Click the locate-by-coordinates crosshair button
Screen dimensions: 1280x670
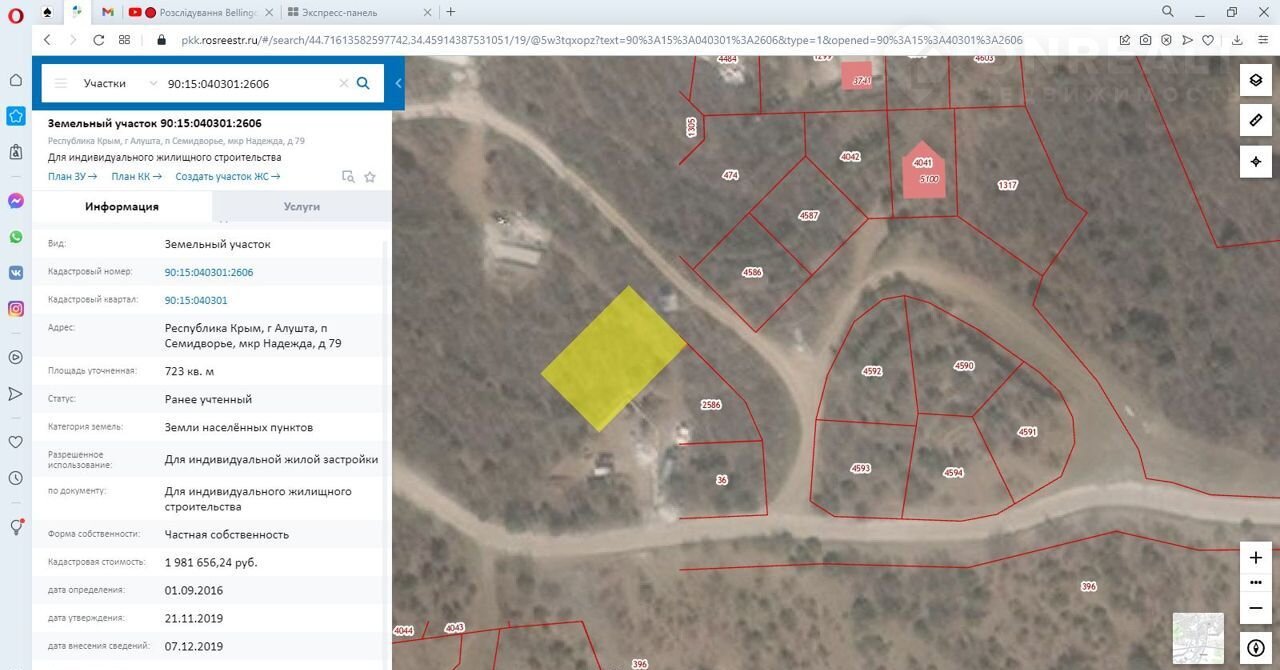1256,162
